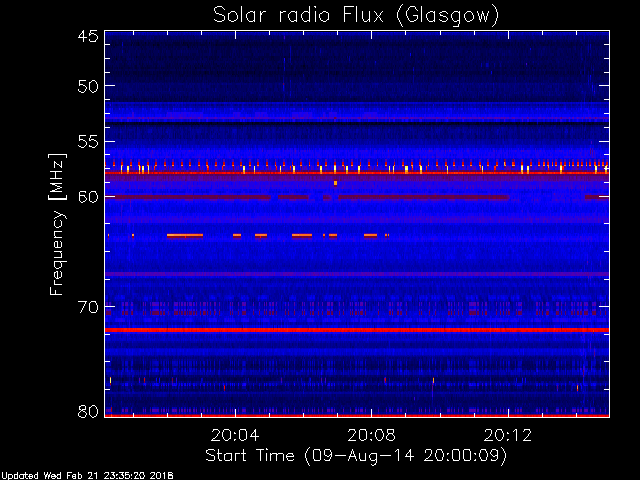Viewport: 640px width, 480px height.
Task: Click the 'Updated Wed Feb 21 23:35:20 2018' text
Action: [x=87, y=476]
